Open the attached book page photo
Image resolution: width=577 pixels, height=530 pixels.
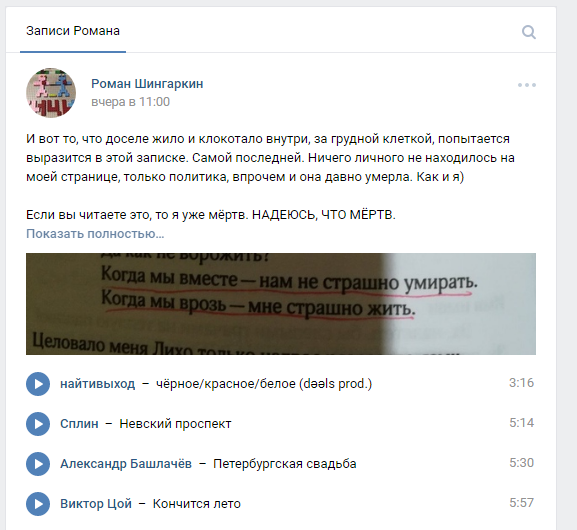coord(281,304)
